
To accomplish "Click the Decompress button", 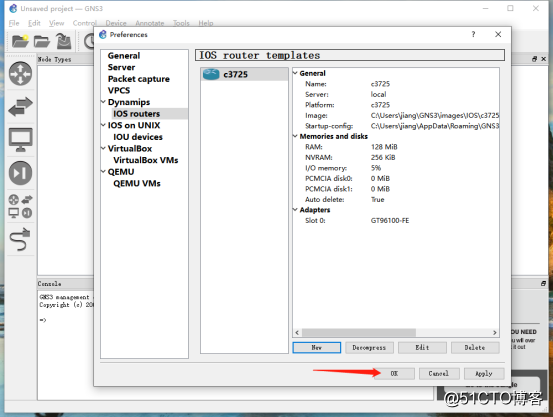I will point(369,348).
